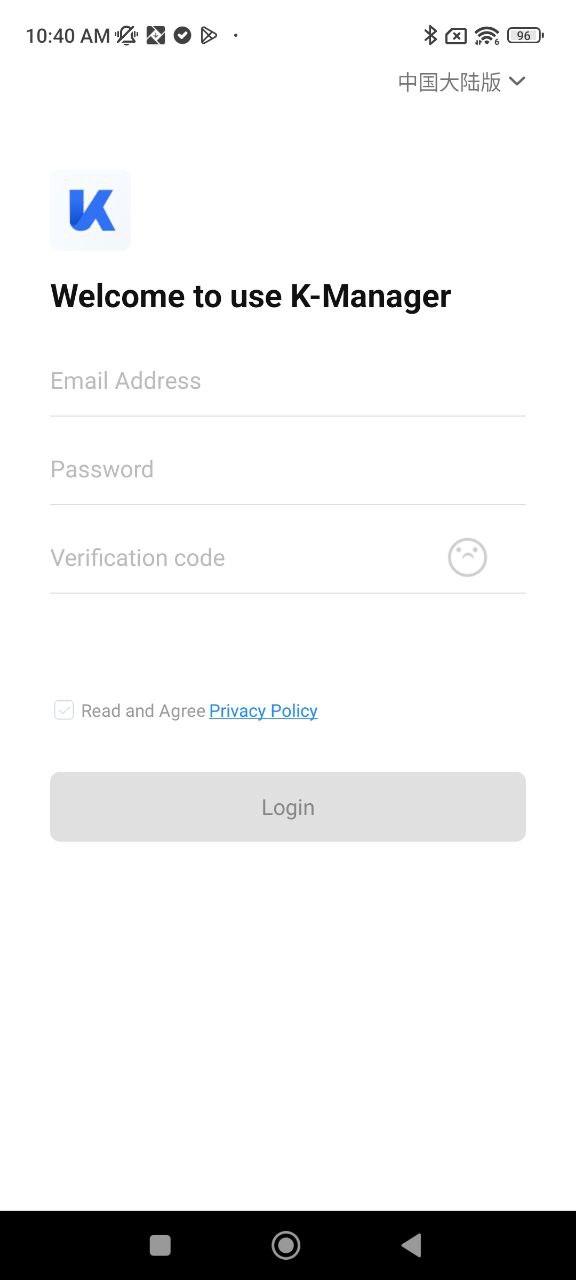Screen dimensions: 576x1280
Task: Toggle the Read and Agree checkbox
Action: click(64, 710)
